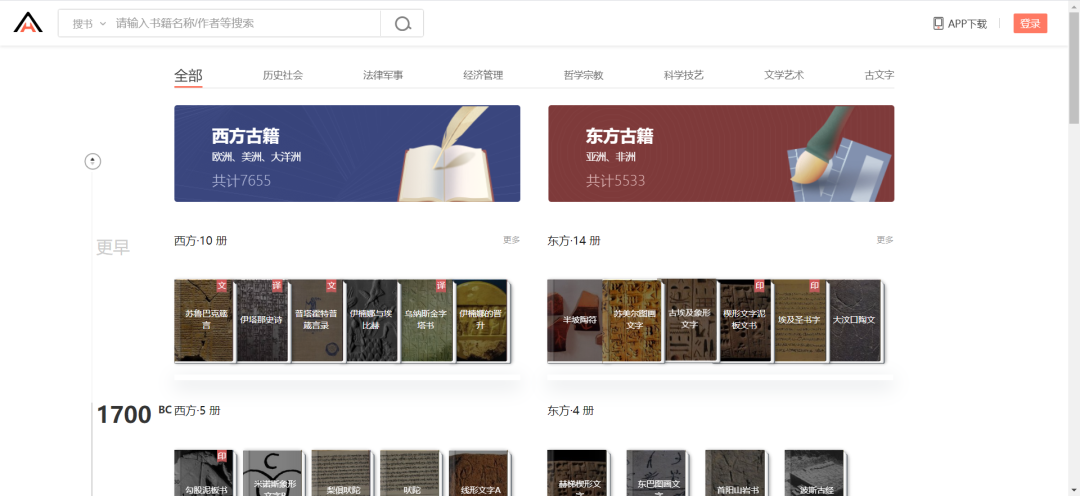Select the 哲学宗教 category tab
The height and width of the screenshot is (496, 1080).
coord(583,75)
